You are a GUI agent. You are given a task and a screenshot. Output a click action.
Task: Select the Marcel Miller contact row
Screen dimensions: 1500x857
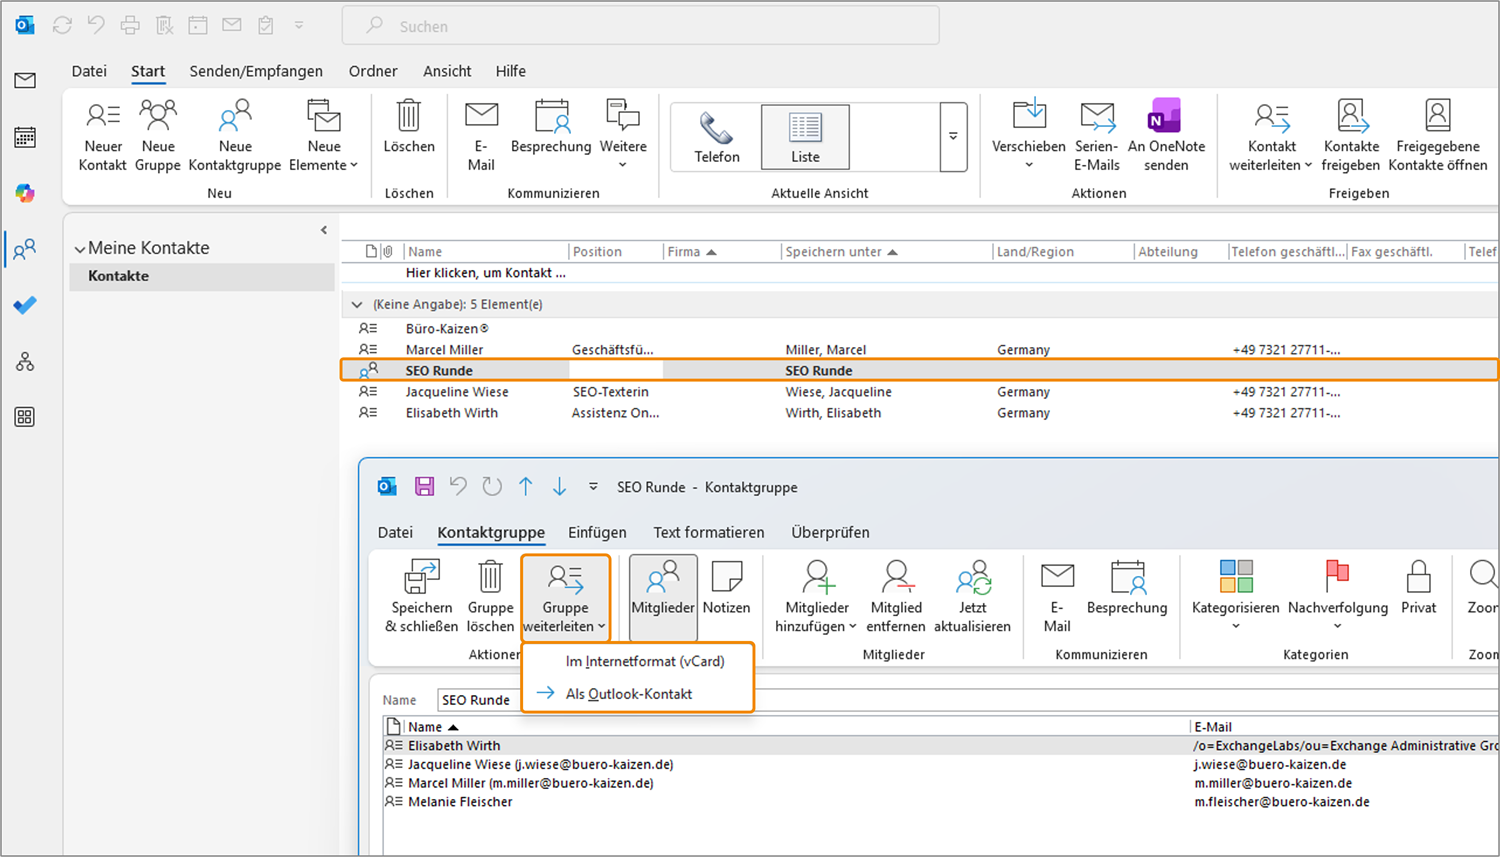[x=919, y=350]
